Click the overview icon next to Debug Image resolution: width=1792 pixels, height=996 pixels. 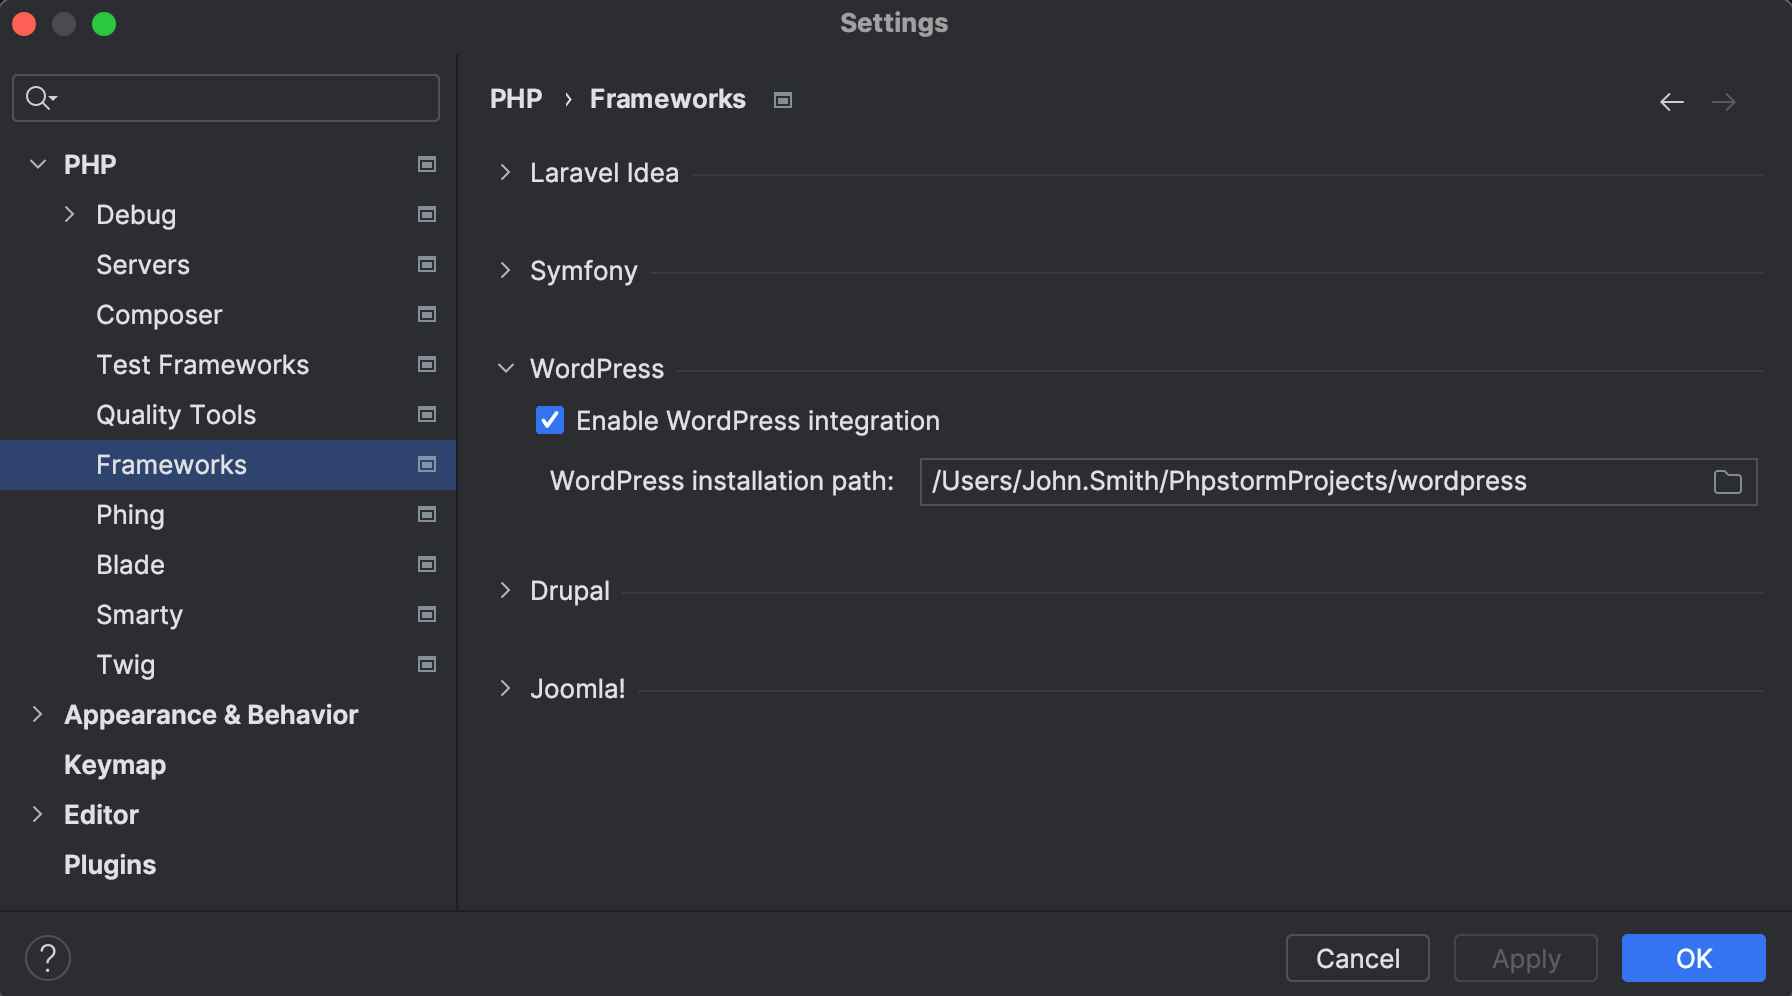427,214
